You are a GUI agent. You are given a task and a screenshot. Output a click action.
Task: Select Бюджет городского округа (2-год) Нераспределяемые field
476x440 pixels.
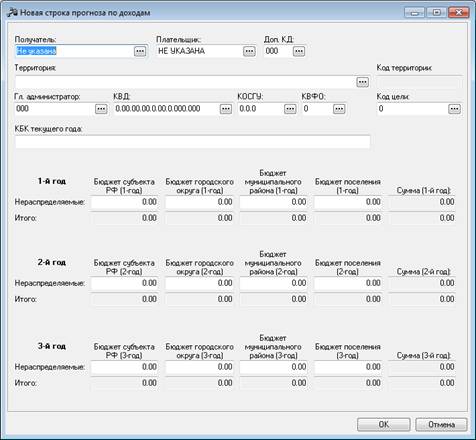(199, 283)
